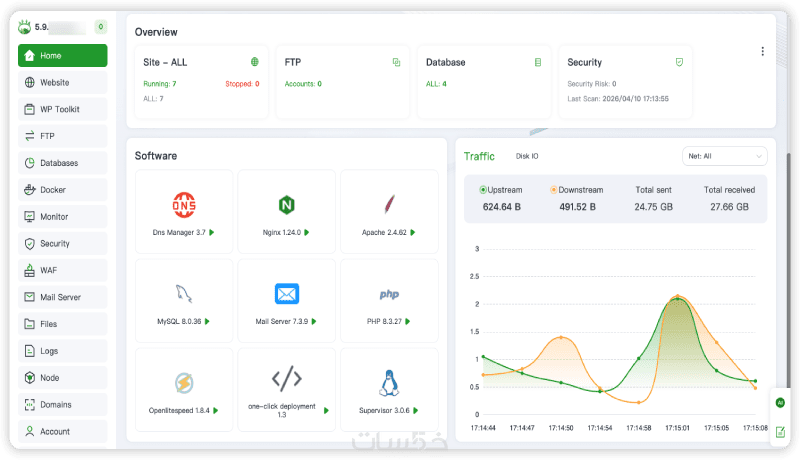Click the globe icon in Site card
The image size is (800, 460).
(x=255, y=62)
